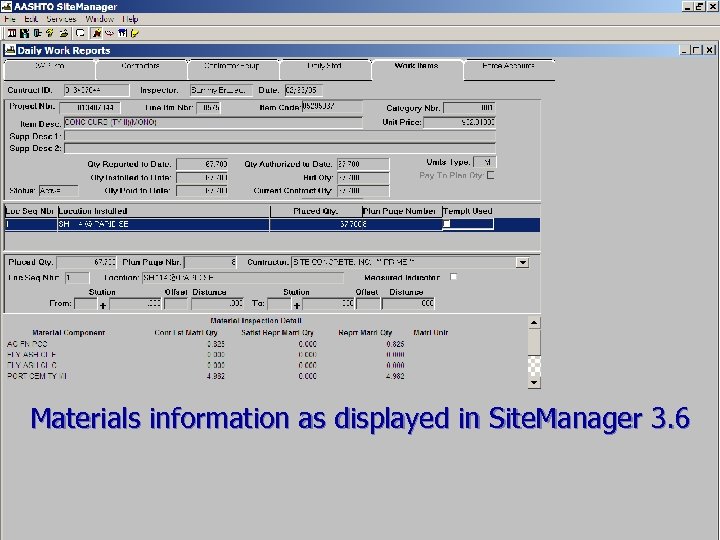Toggle the Templt Used checkbox in row 1
The height and width of the screenshot is (540, 720).
[446, 224]
